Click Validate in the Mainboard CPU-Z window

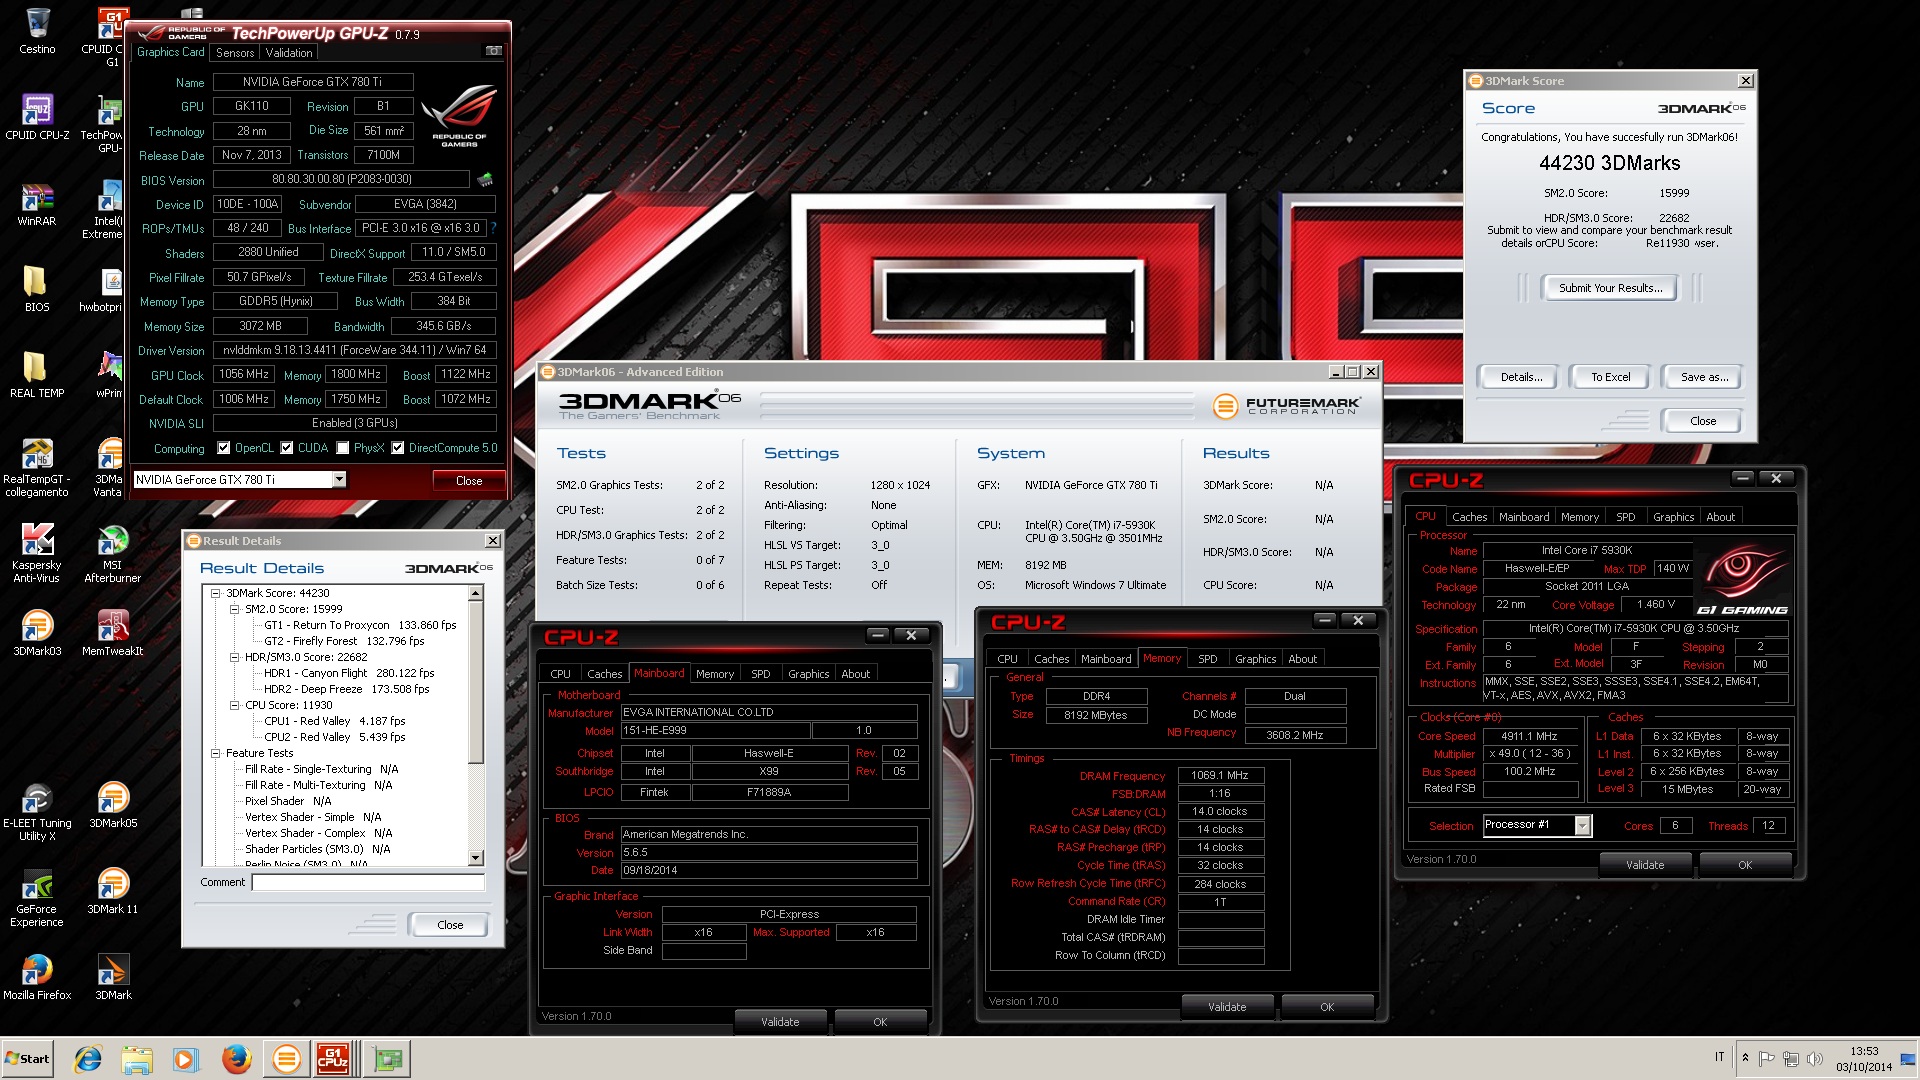[x=780, y=1022]
